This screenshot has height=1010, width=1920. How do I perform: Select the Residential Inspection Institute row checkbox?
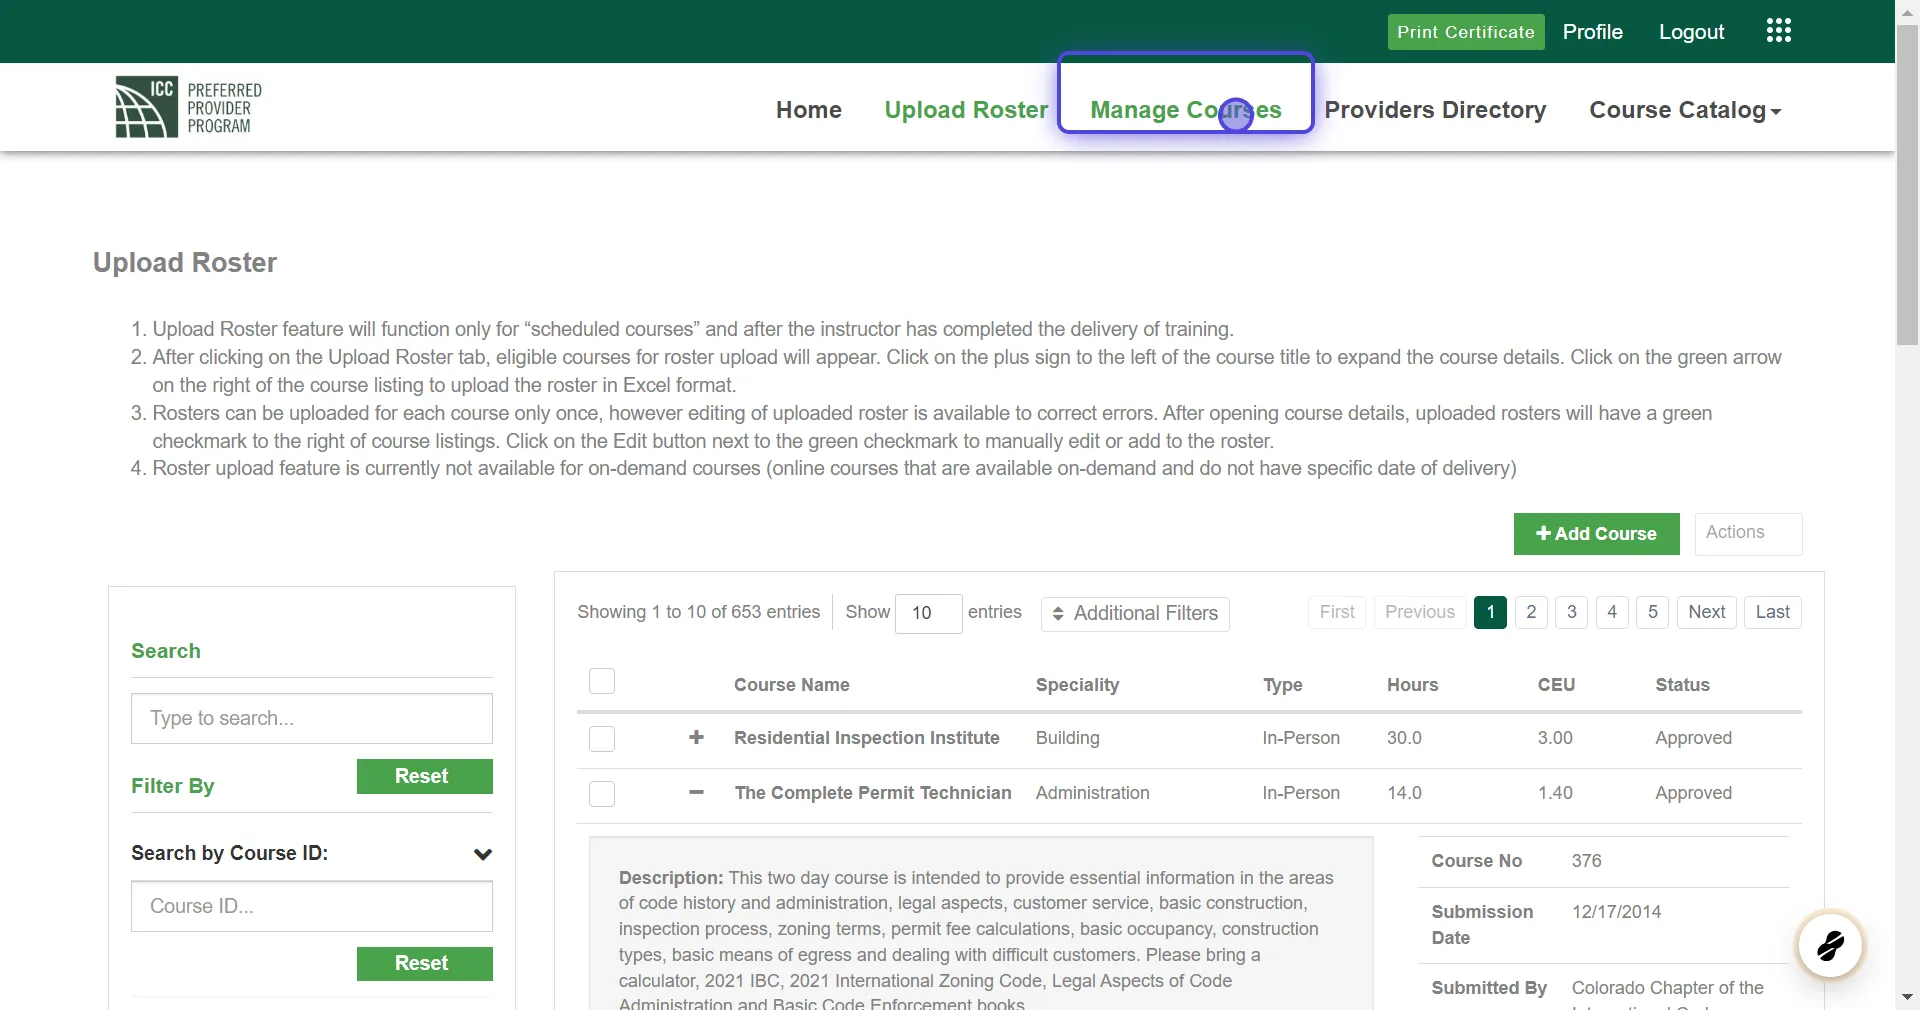coord(602,738)
